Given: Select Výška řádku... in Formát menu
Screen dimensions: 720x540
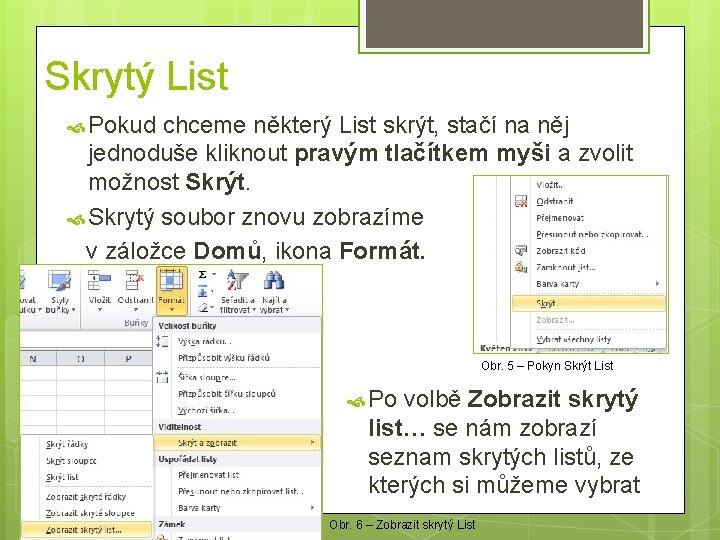Looking at the screenshot, I should [x=204, y=341].
